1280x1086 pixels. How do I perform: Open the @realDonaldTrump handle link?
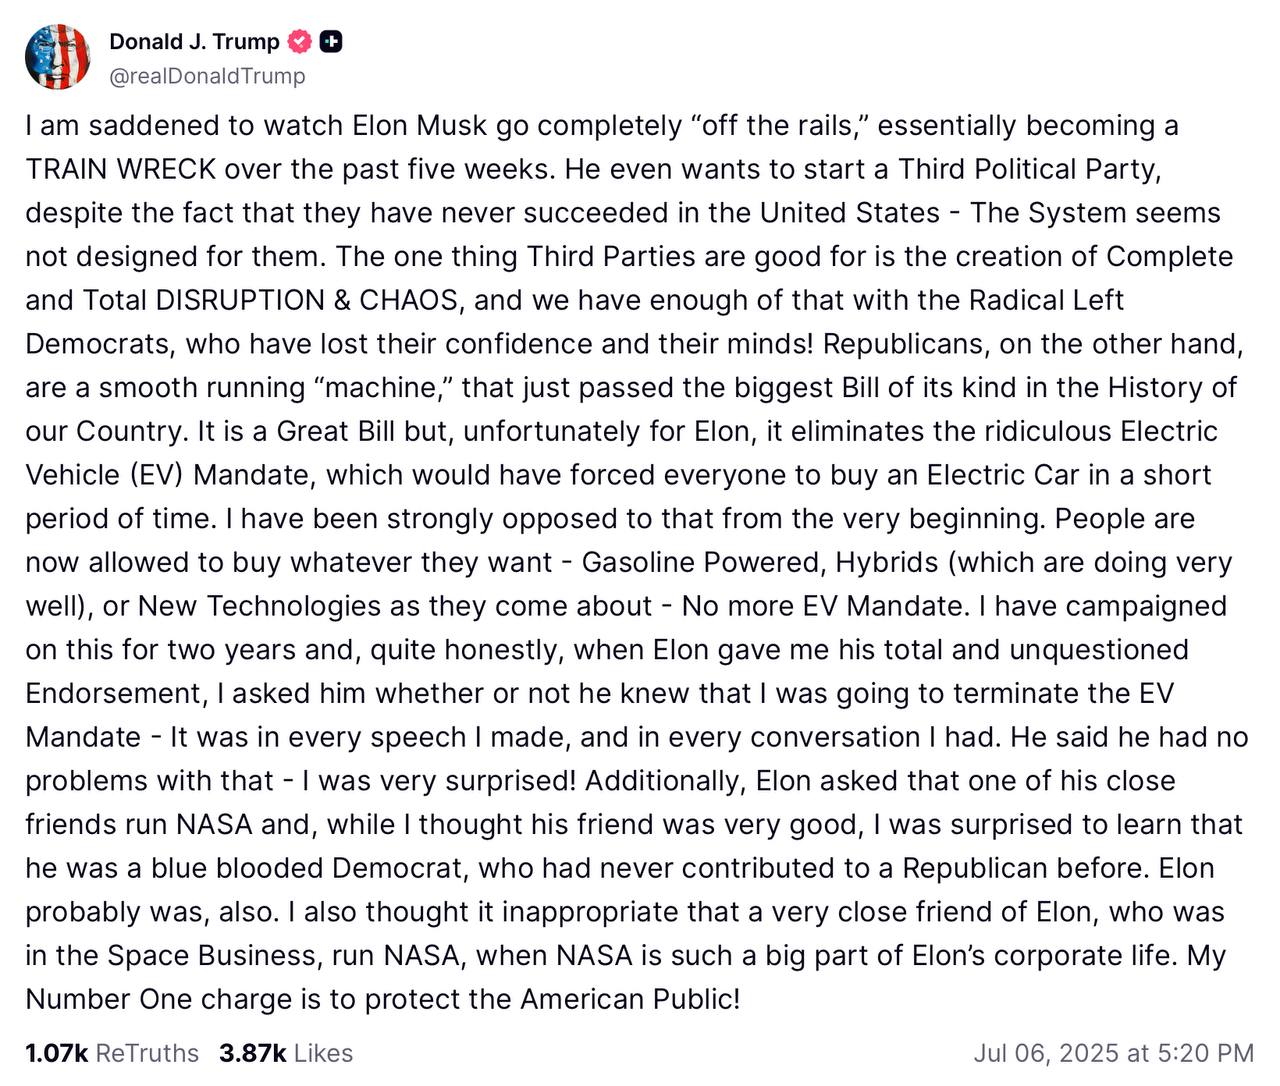pos(207,76)
